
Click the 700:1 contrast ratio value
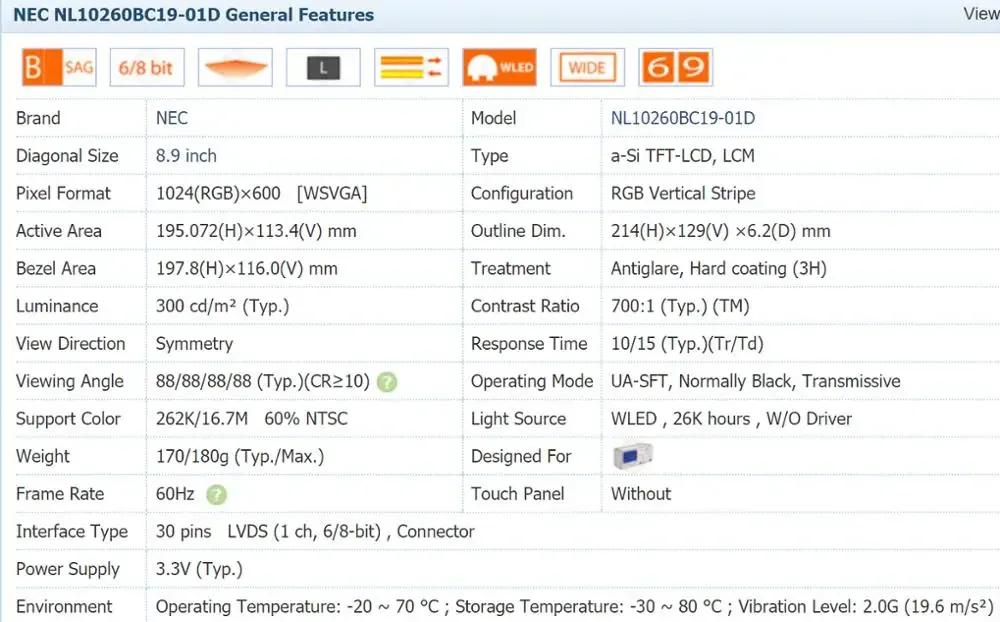click(680, 306)
